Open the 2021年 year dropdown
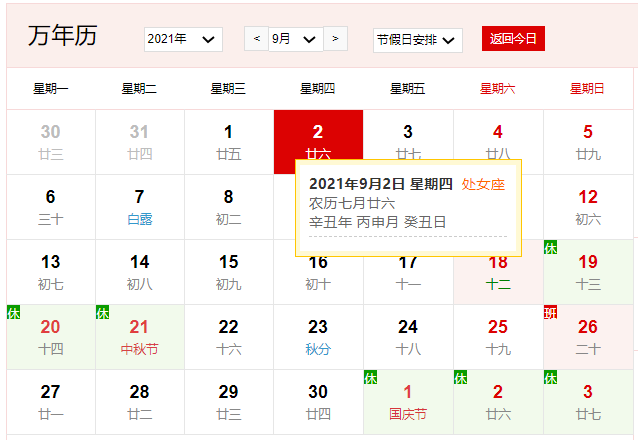 [x=183, y=39]
